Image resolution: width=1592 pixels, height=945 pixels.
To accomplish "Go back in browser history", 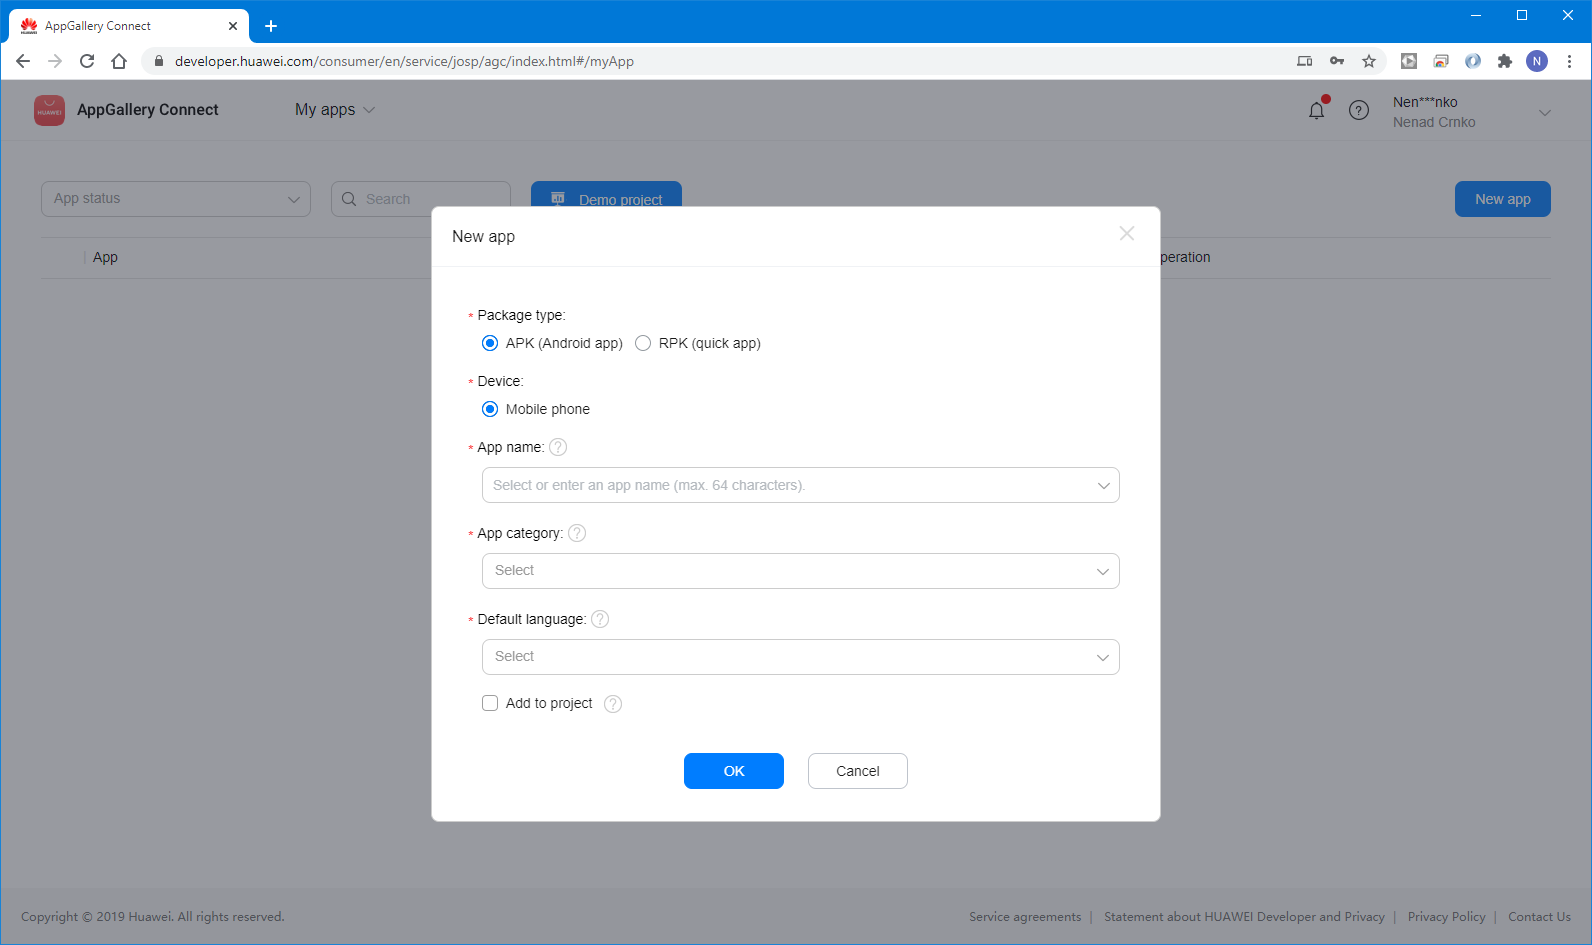I will click(x=23, y=61).
